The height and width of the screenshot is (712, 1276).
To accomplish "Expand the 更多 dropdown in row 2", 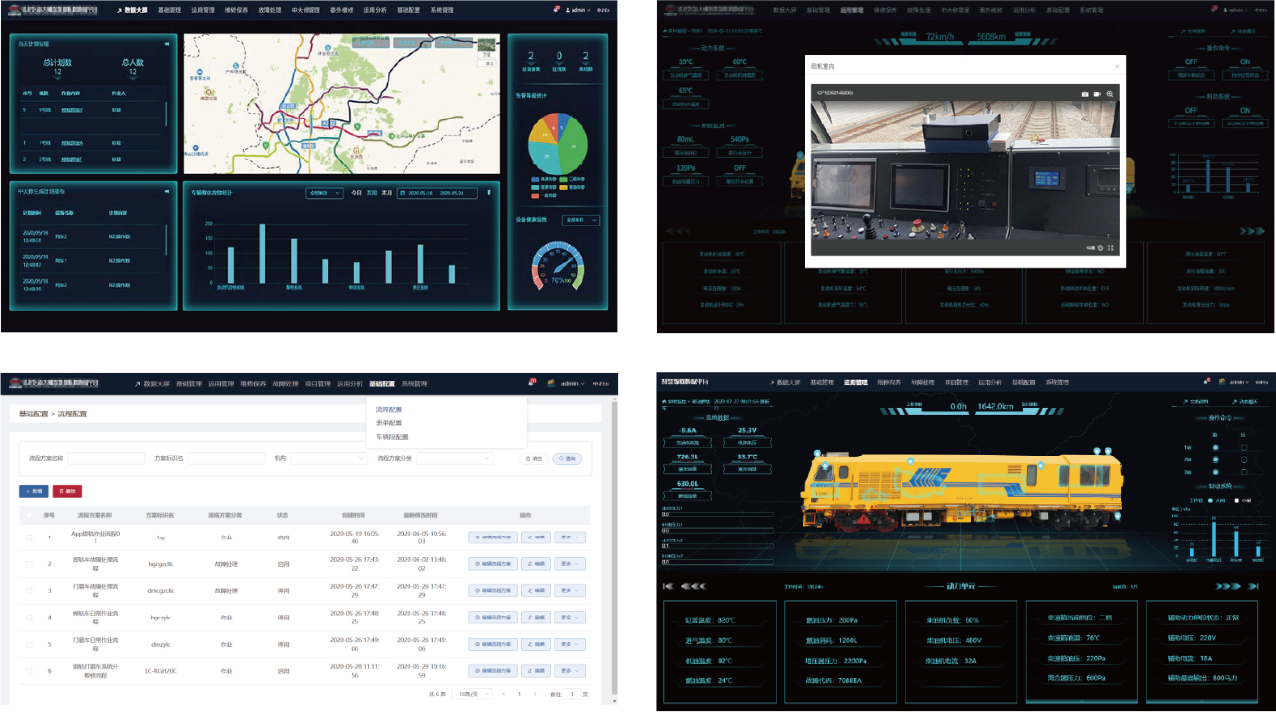I will [x=572, y=564].
